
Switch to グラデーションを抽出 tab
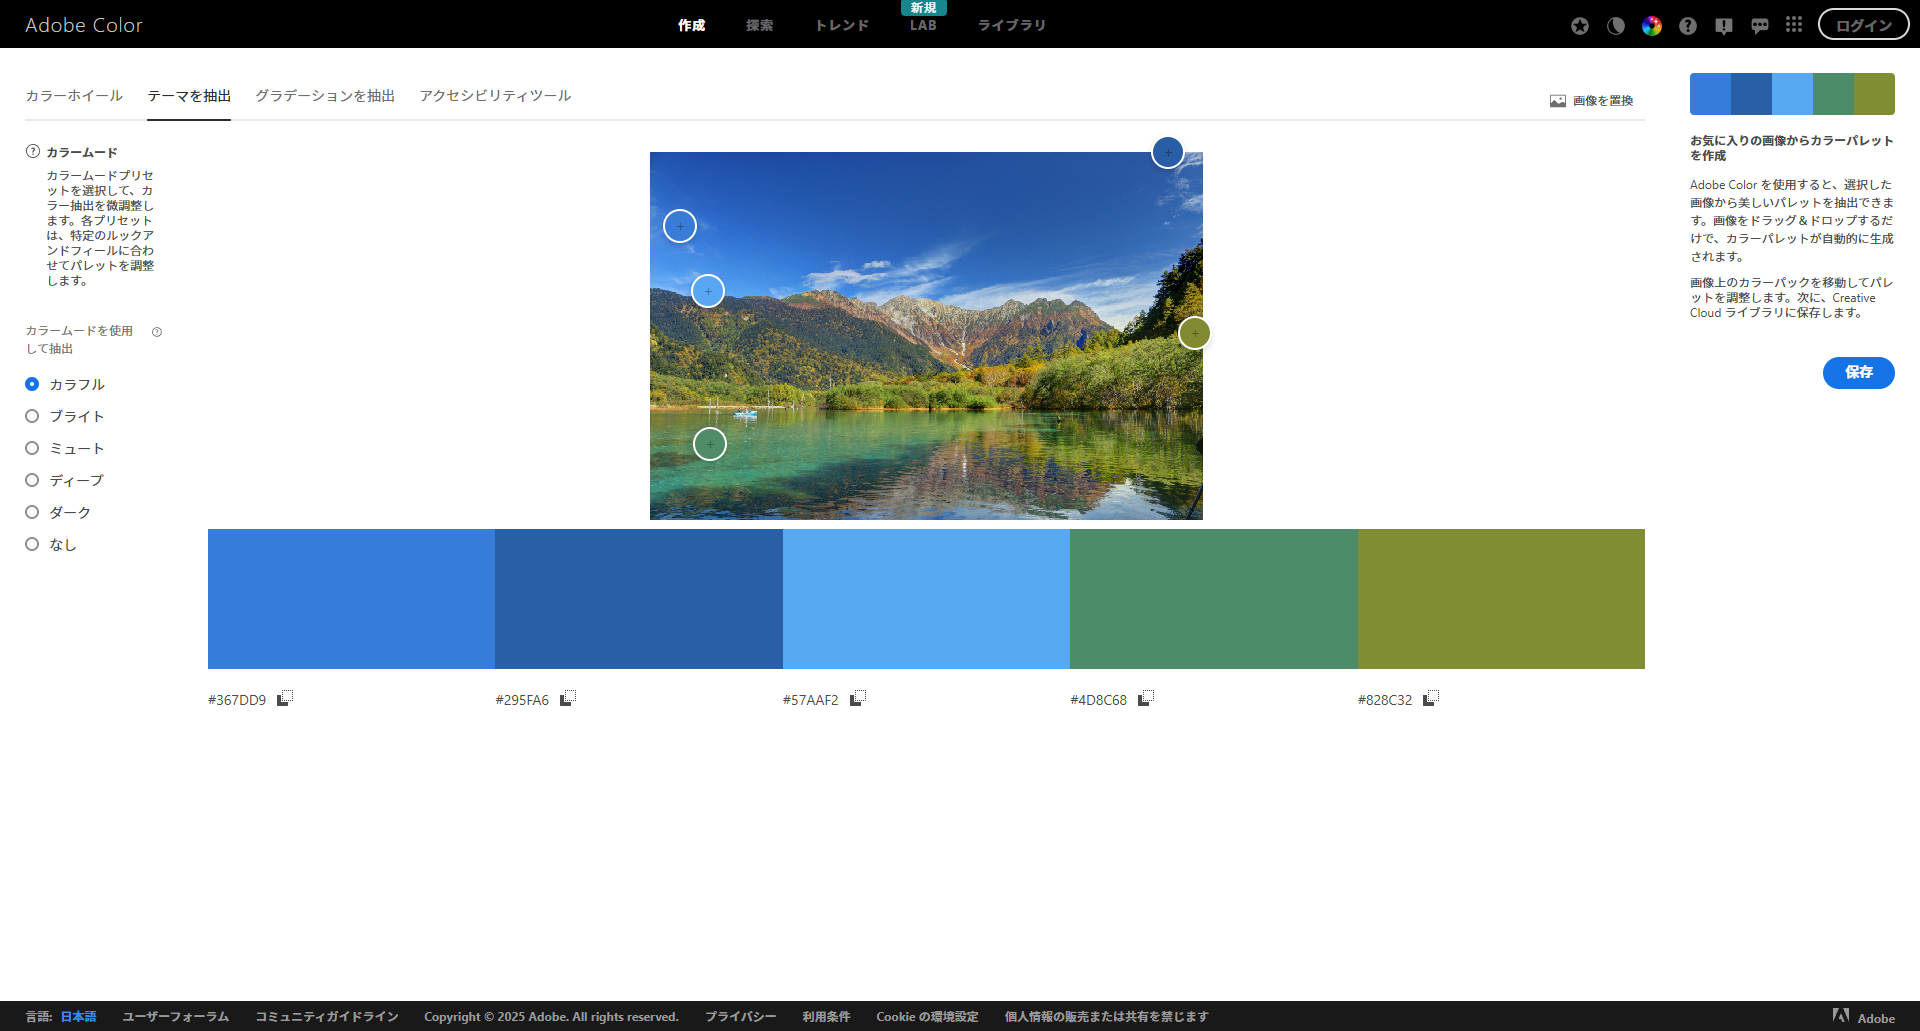click(325, 96)
